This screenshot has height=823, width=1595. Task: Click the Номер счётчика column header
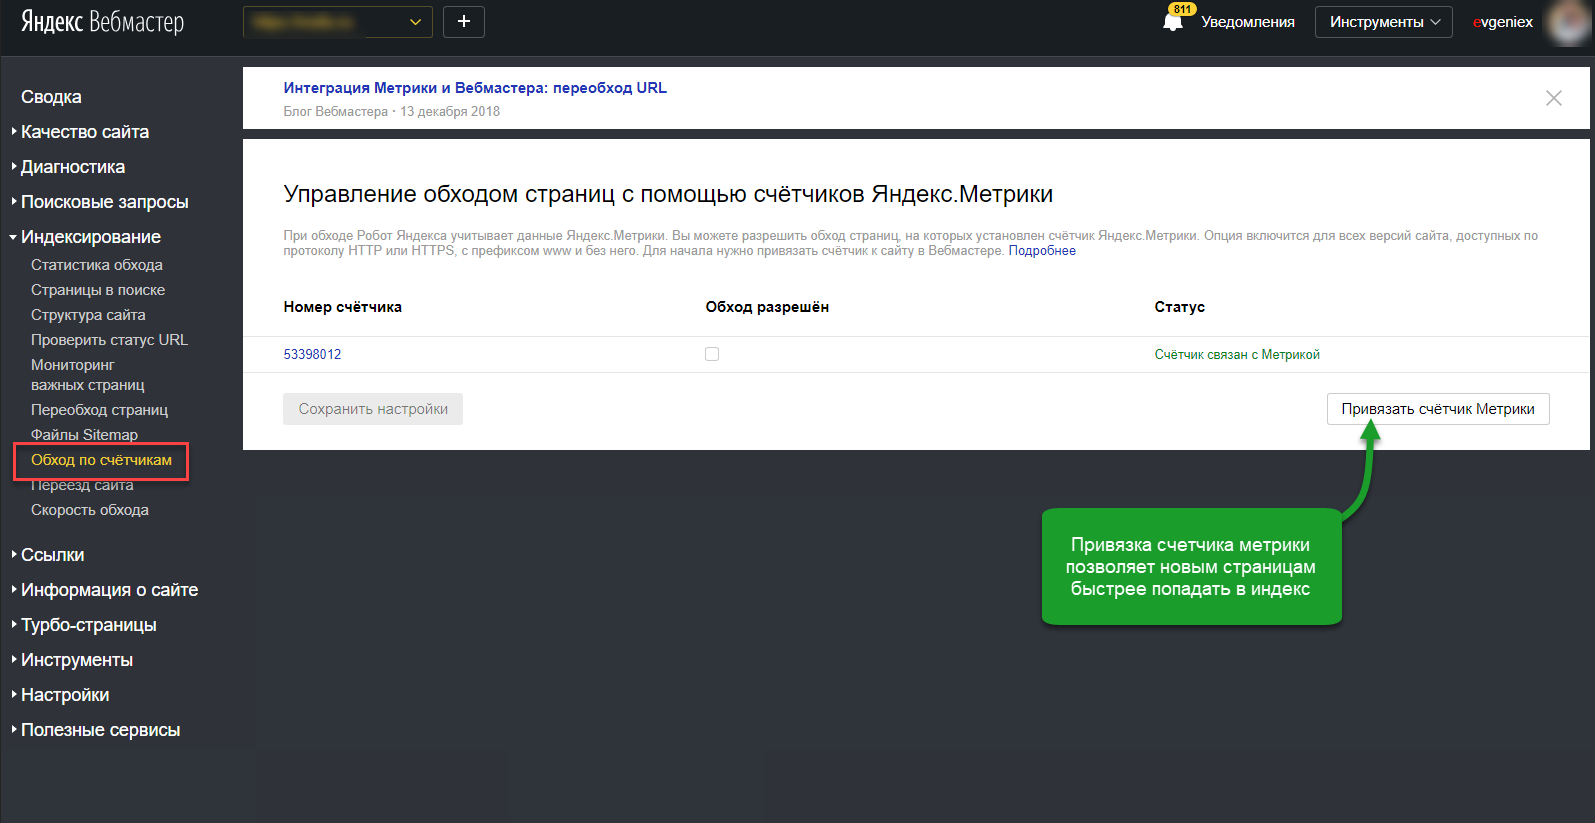pos(342,307)
